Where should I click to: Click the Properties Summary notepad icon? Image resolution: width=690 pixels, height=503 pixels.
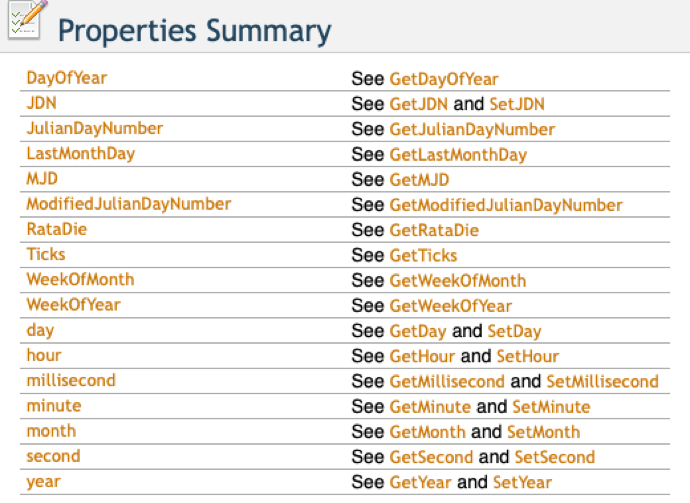point(25,22)
